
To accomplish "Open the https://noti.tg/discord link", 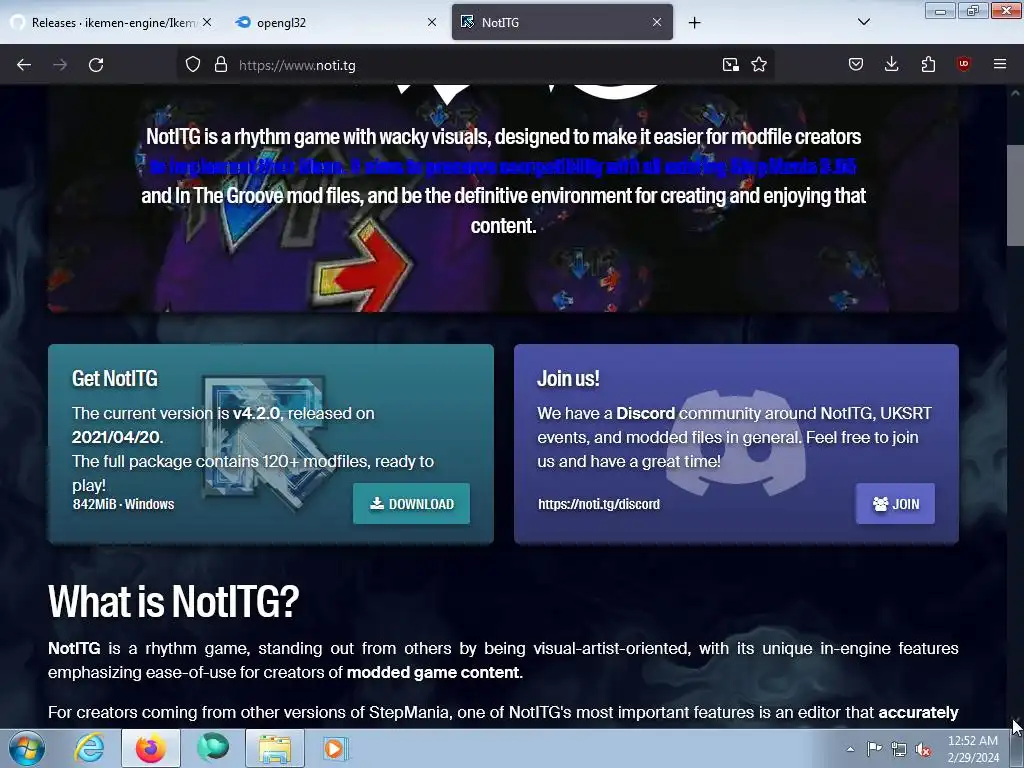I will [599, 504].
